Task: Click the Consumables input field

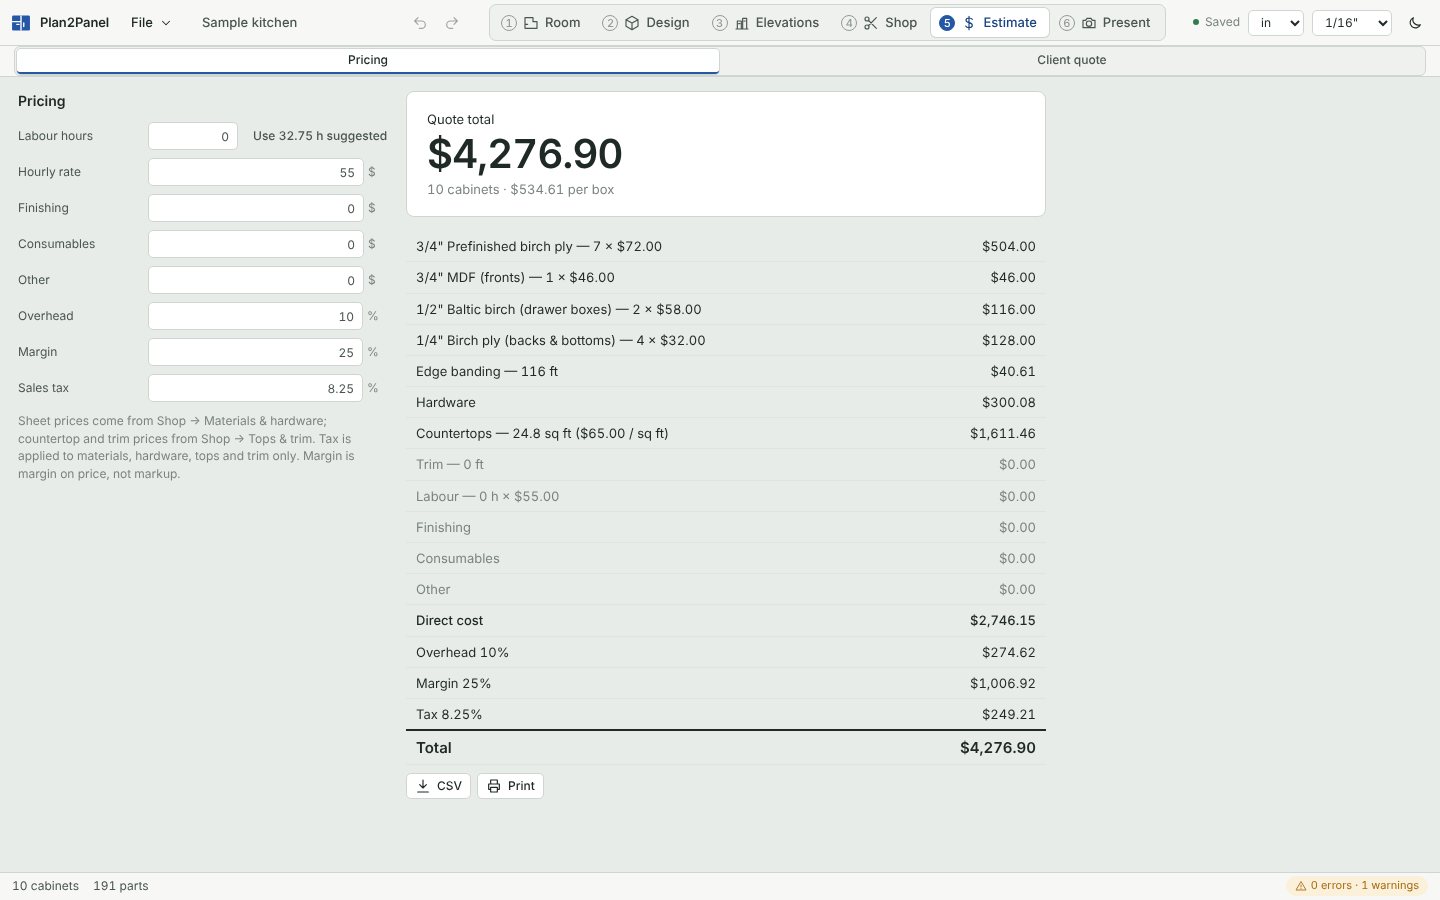Action: (255, 244)
